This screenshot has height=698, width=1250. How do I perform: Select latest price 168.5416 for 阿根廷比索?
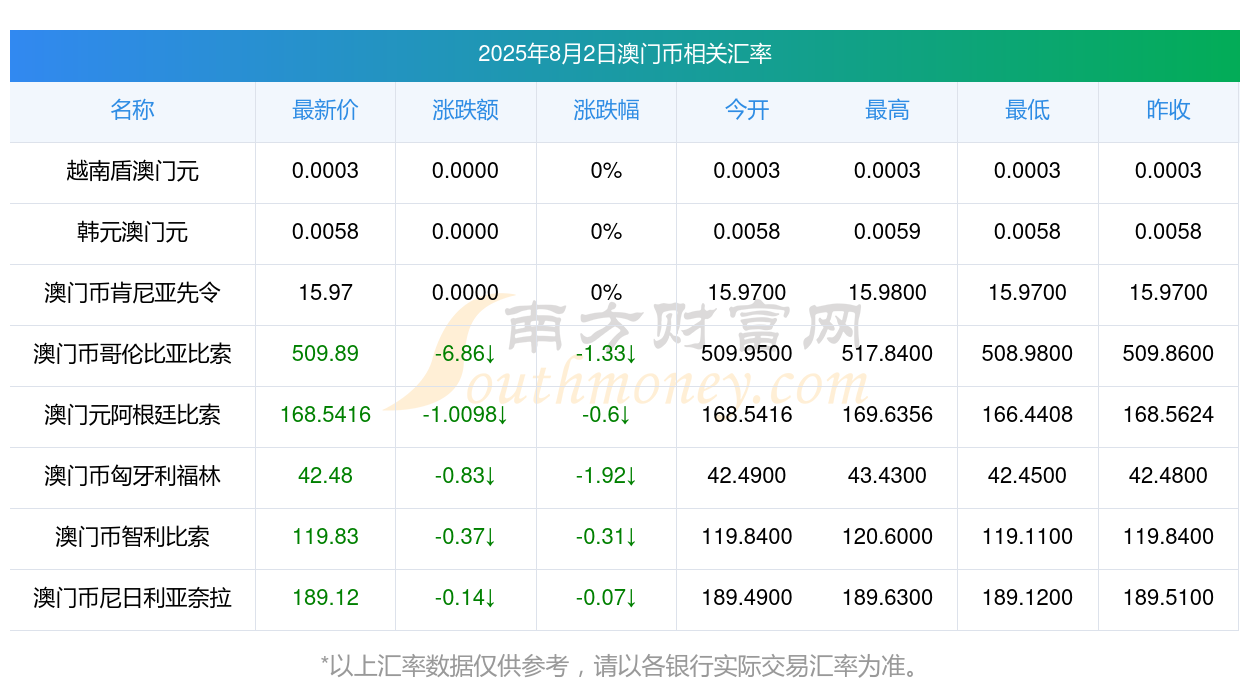(325, 415)
